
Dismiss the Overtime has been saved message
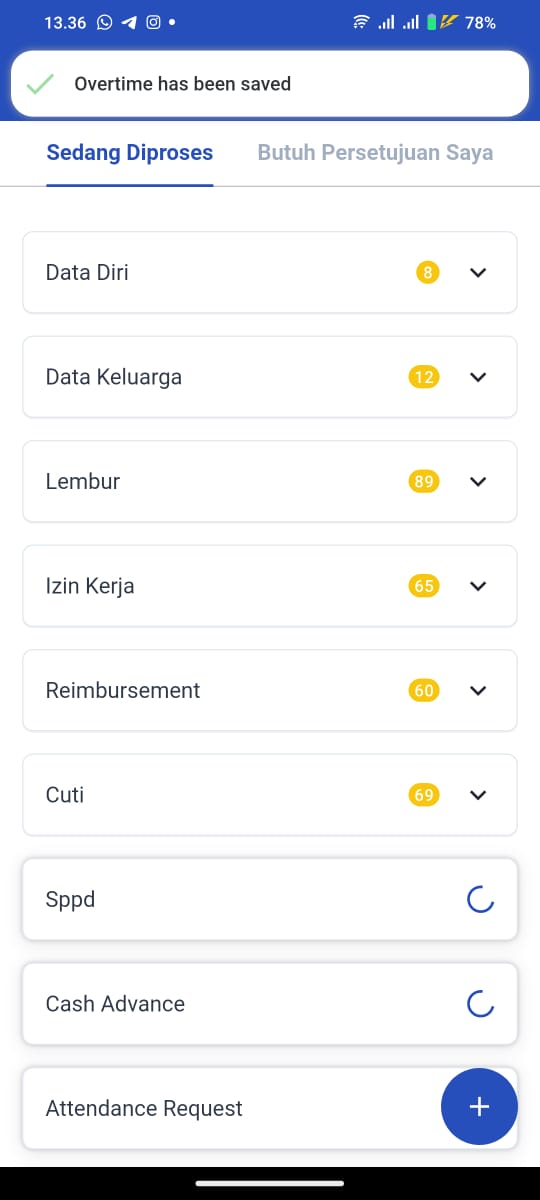tap(270, 84)
